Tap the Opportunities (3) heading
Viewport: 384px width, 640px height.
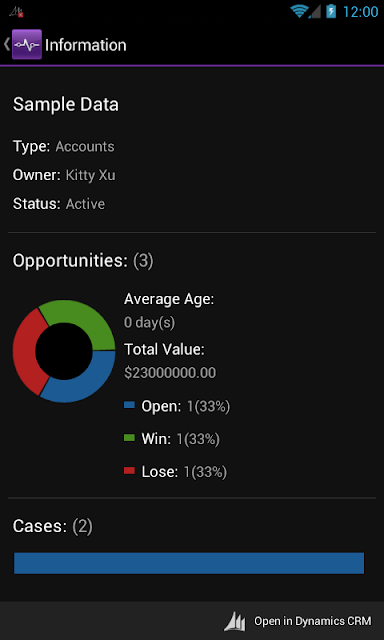click(83, 261)
